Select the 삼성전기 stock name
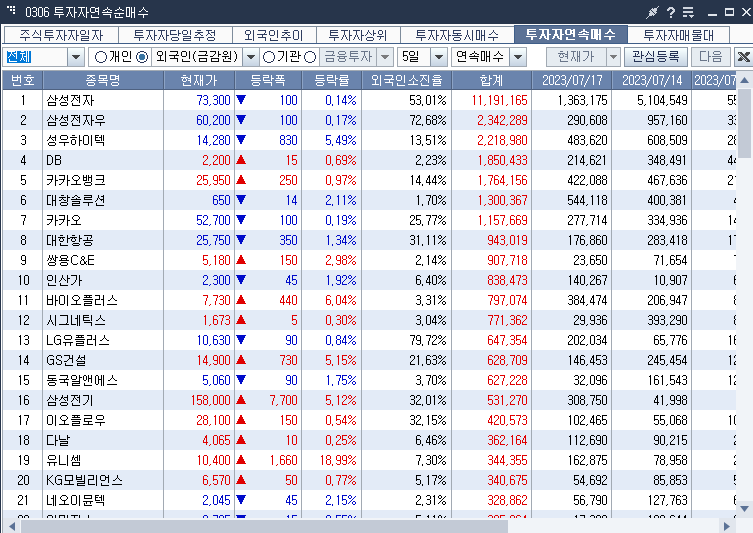753x533 pixels. click(70, 400)
